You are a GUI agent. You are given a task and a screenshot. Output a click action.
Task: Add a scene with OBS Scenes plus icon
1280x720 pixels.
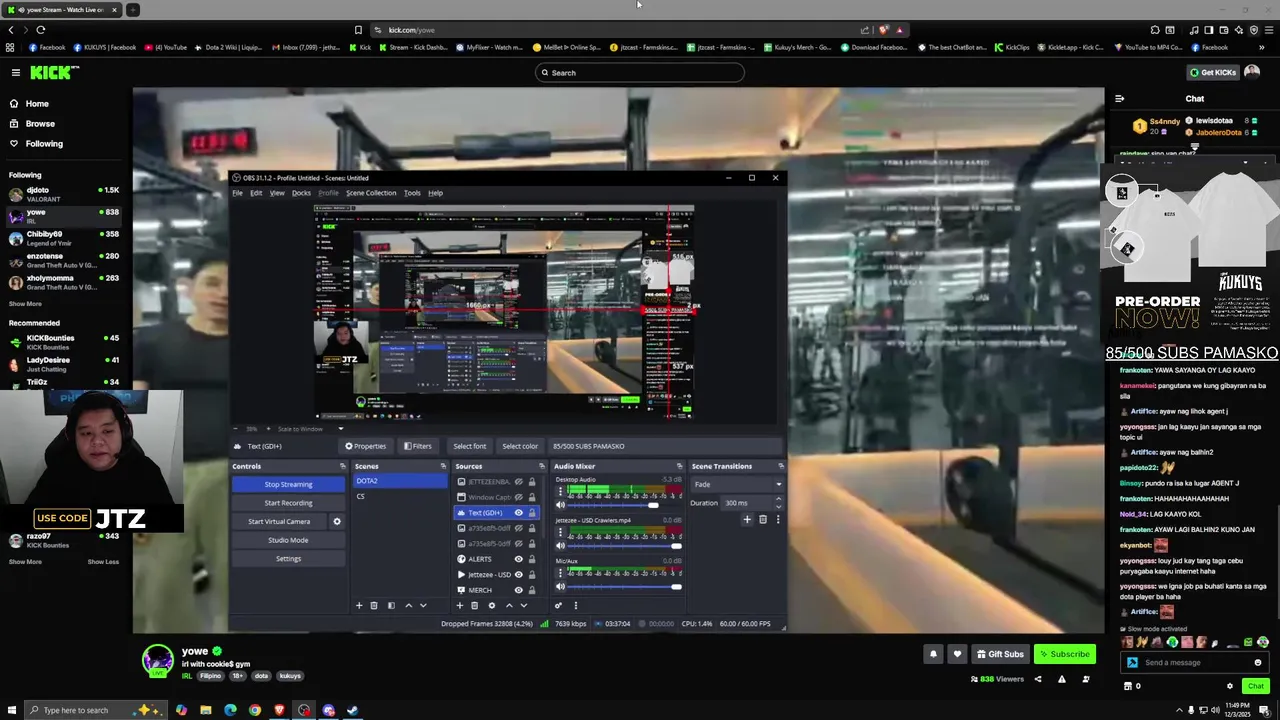click(359, 605)
